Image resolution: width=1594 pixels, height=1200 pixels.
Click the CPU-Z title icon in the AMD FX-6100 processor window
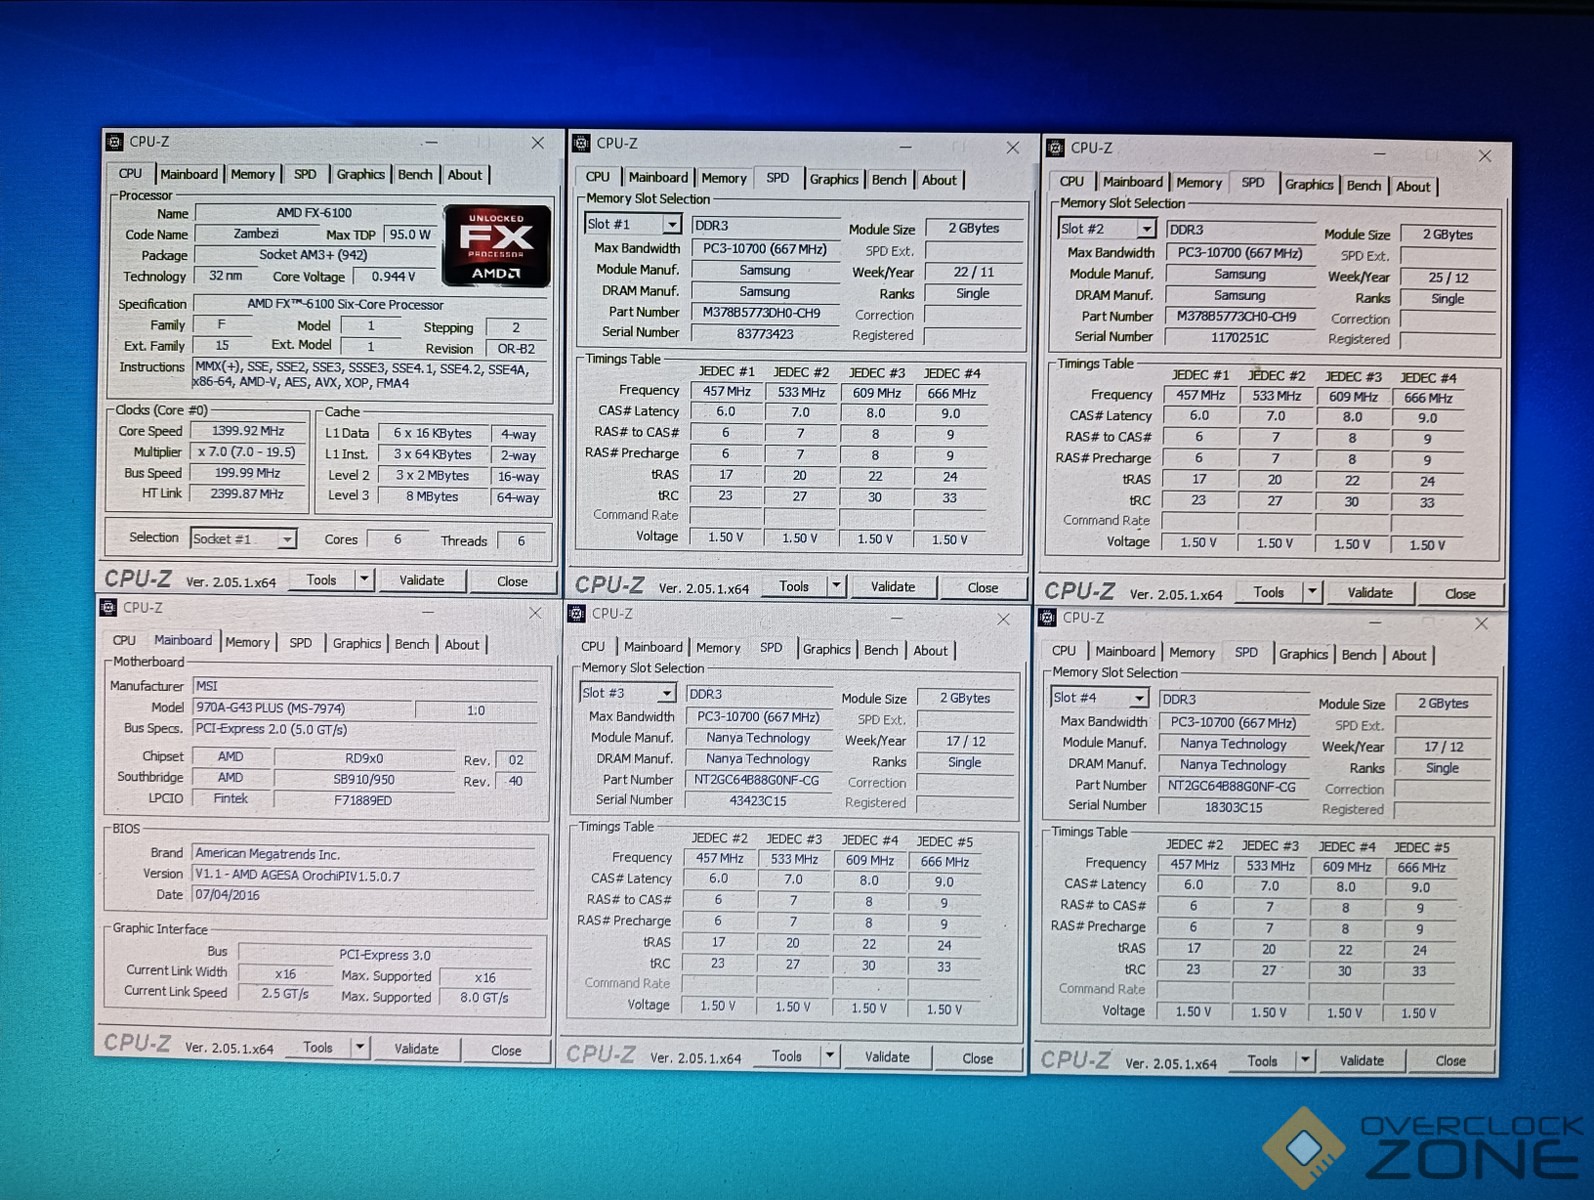pos(115,142)
